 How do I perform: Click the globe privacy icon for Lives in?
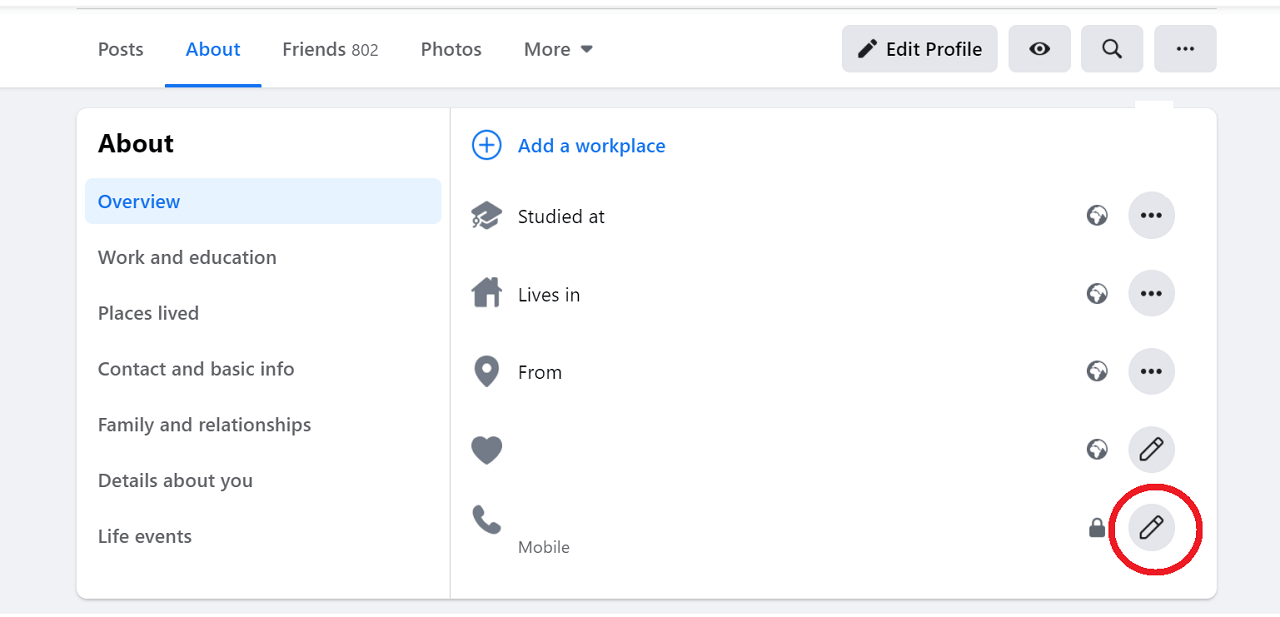(x=1097, y=294)
